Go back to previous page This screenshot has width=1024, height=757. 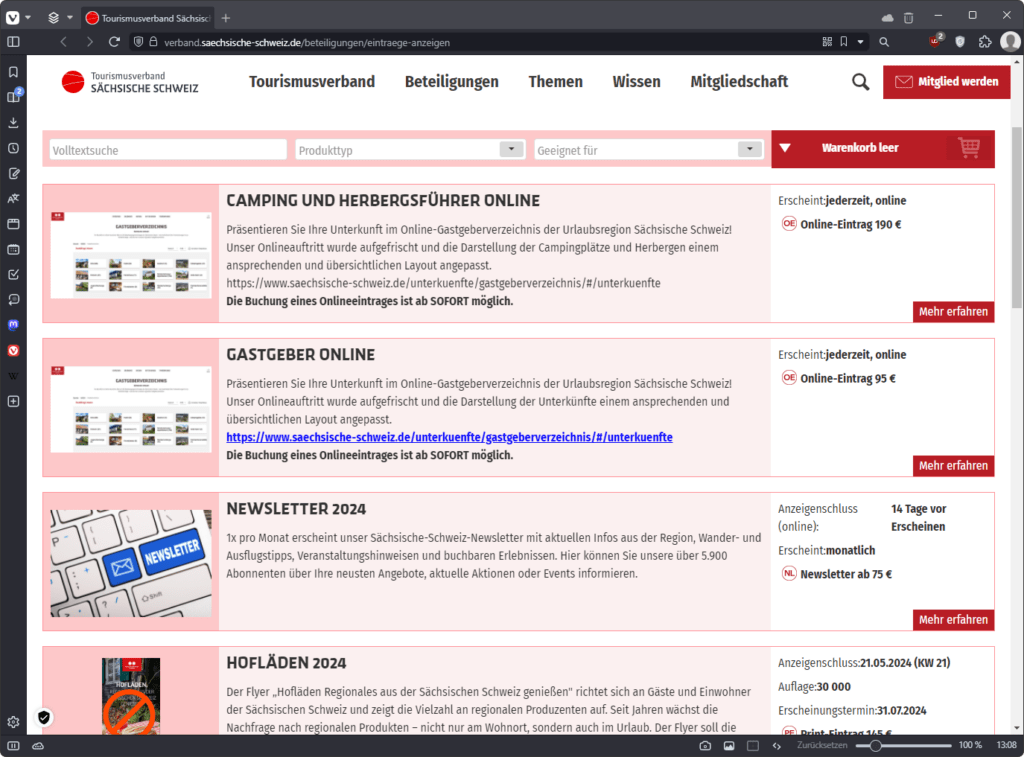click(63, 42)
